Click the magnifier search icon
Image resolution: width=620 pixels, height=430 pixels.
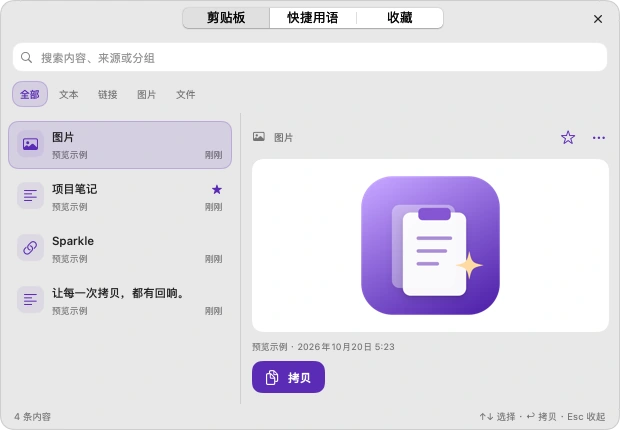coord(26,57)
